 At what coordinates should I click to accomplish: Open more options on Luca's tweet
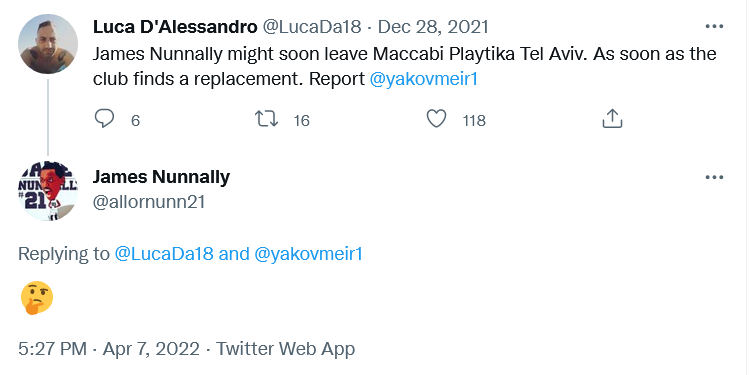[x=714, y=27]
